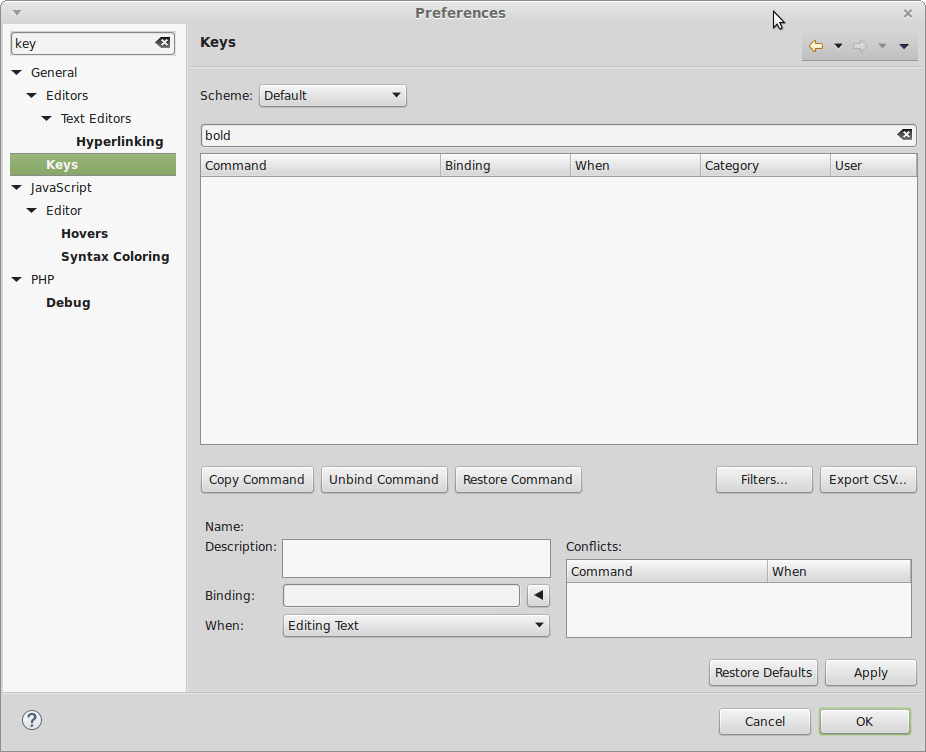926x752 pixels.
Task: Click inside the Binding input field
Action: click(401, 596)
